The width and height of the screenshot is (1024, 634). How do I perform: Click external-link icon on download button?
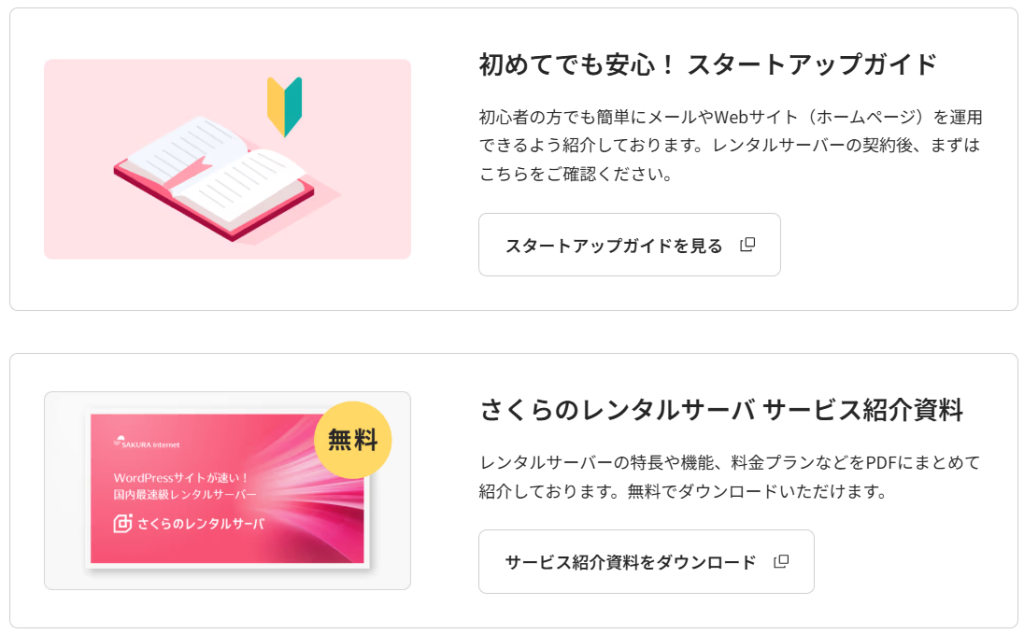(781, 562)
